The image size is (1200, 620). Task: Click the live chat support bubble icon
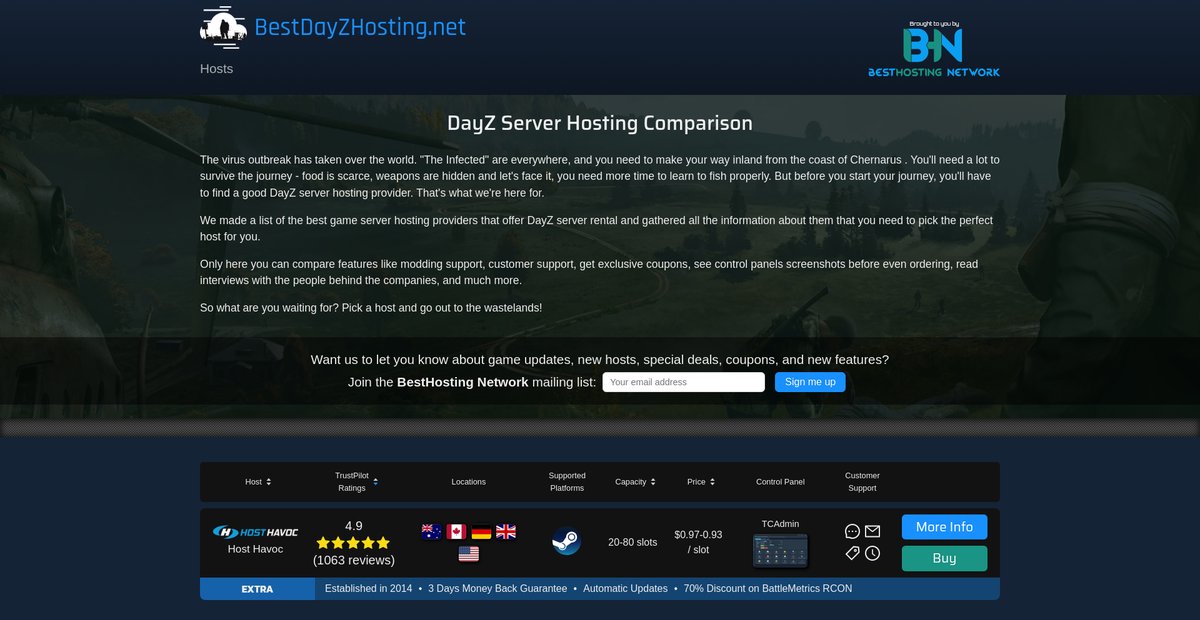pos(852,532)
